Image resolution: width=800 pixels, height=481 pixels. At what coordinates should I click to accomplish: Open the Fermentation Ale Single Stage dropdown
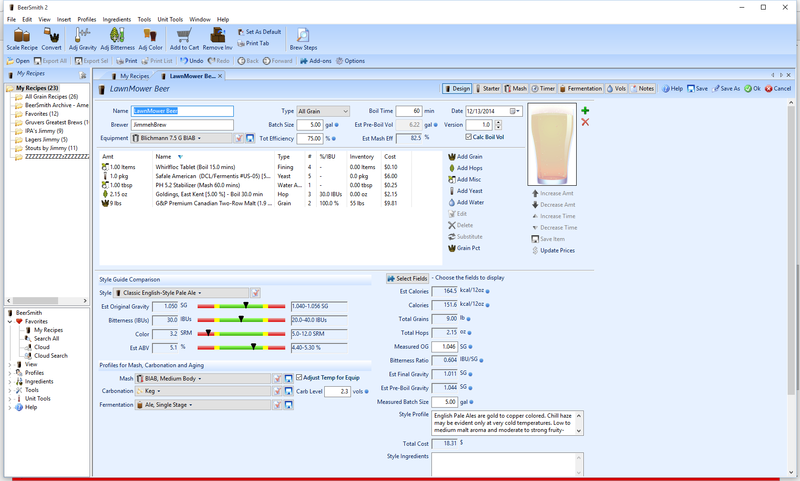click(x=203, y=404)
